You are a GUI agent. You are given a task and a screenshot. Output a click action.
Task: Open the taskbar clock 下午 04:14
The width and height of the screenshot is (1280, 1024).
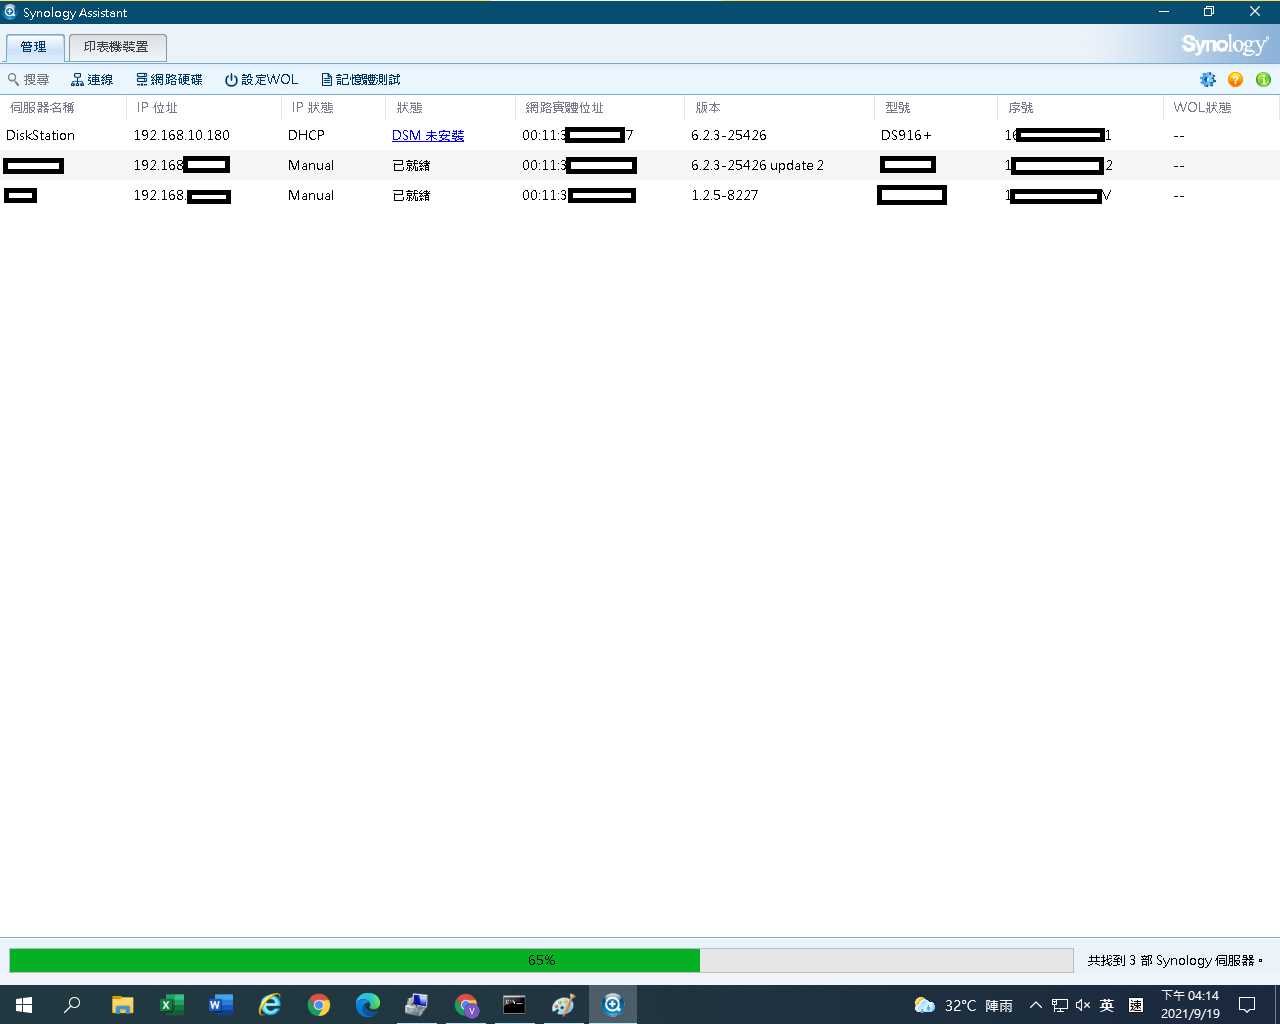pyautogui.click(x=1190, y=1005)
